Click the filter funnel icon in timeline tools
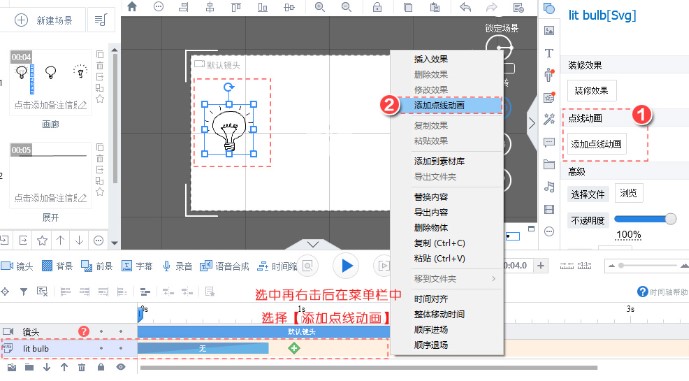This screenshot has height=381, width=689. point(23,291)
